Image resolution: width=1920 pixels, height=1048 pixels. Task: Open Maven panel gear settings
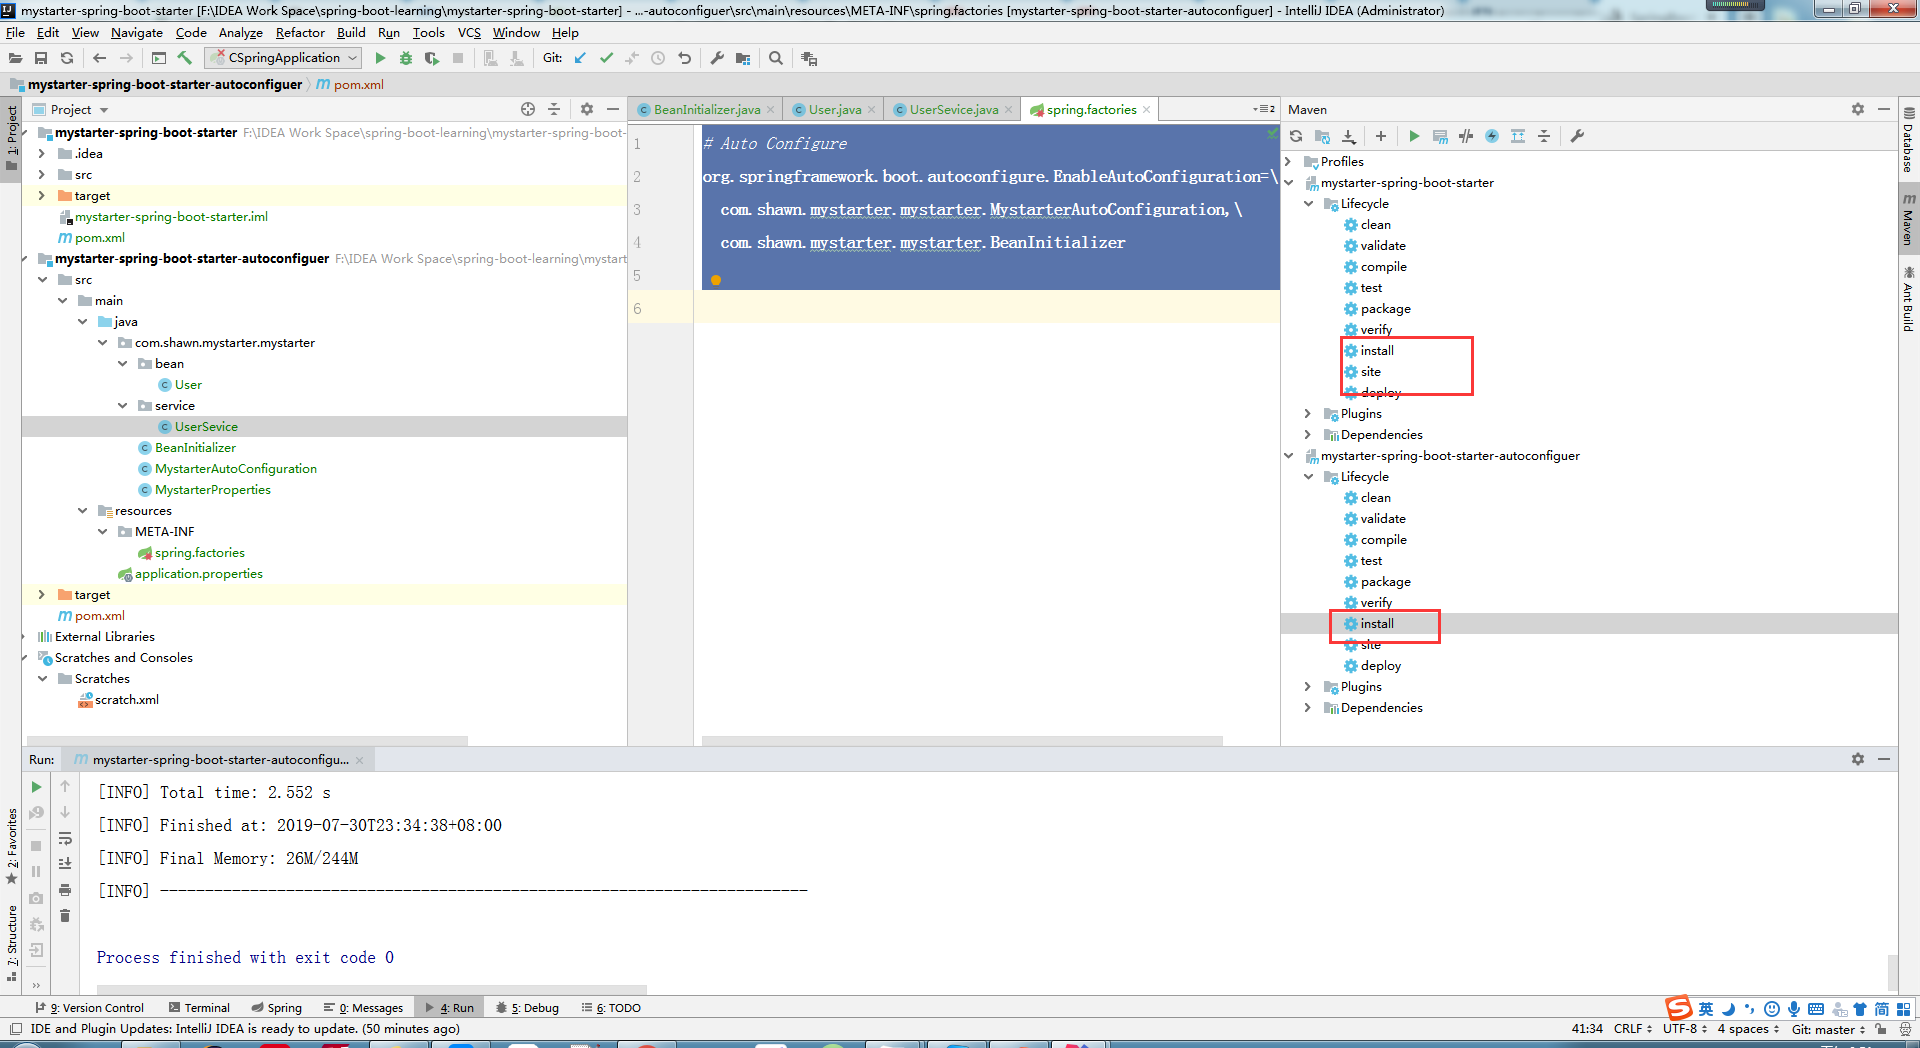[x=1858, y=109]
